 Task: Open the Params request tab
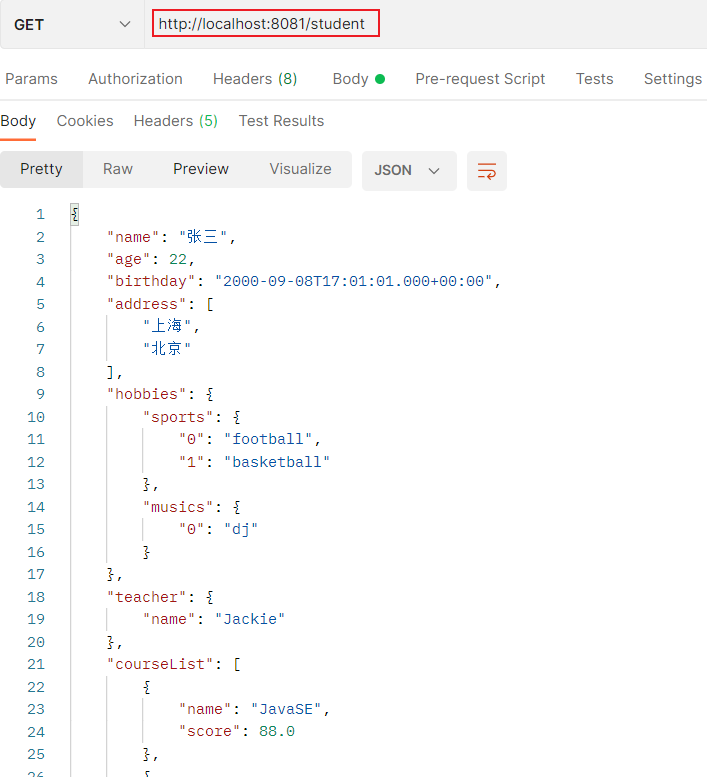point(31,79)
